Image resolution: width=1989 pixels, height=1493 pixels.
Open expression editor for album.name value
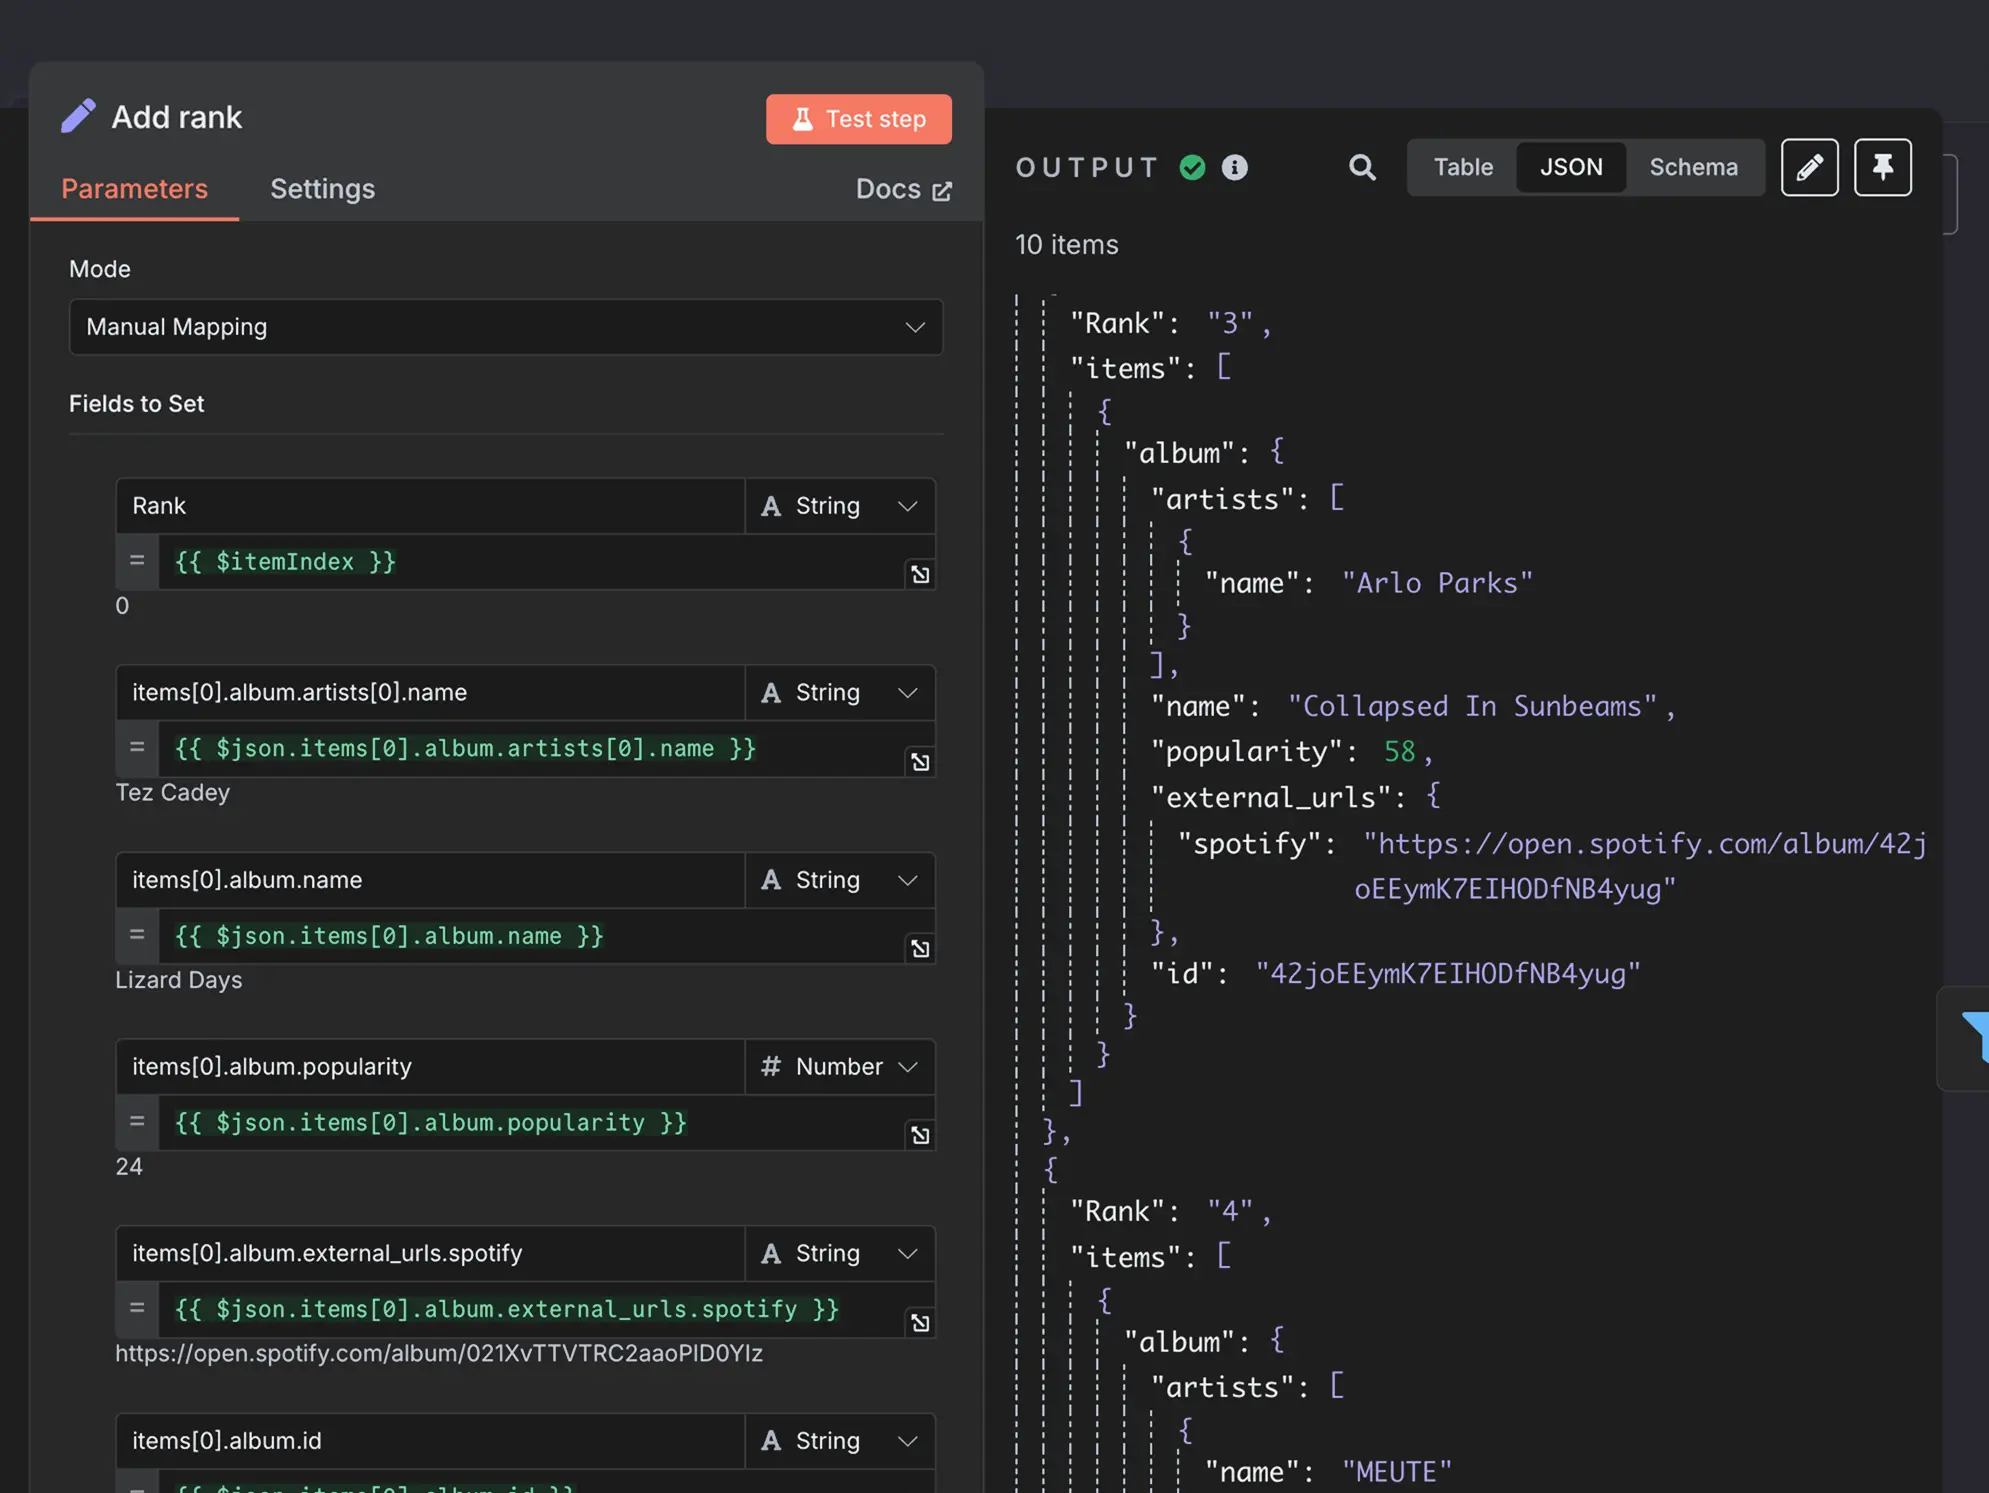click(x=920, y=948)
